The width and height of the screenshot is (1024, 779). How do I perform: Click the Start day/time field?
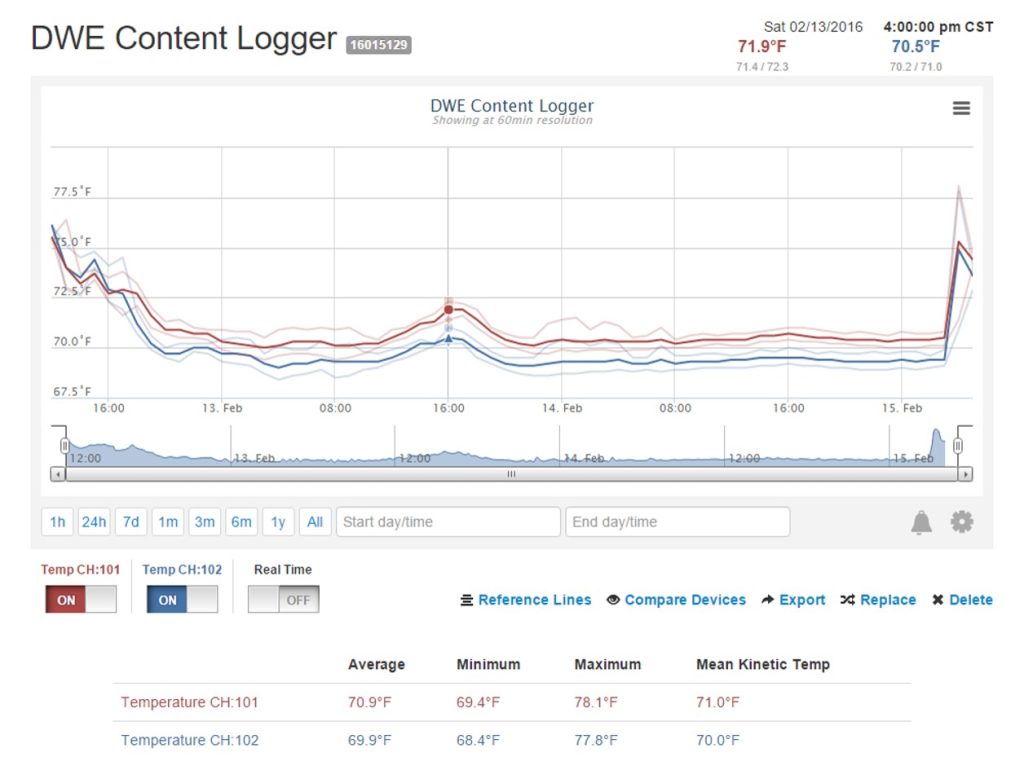[x=448, y=522]
